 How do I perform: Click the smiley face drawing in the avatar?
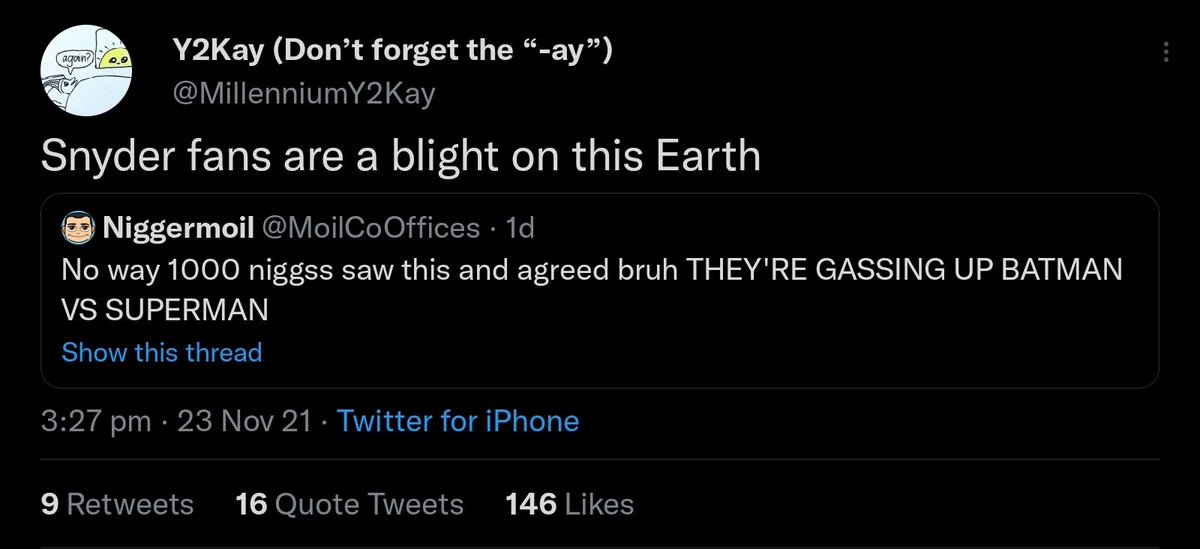(x=117, y=63)
